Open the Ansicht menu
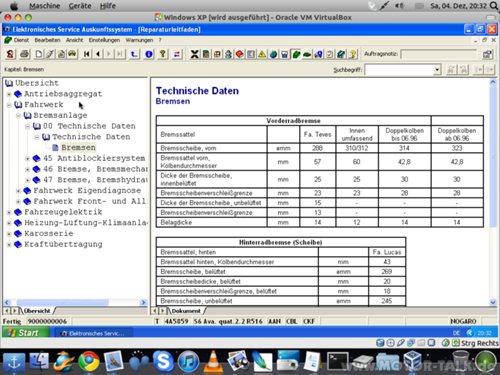This screenshot has height=375, width=500. [74, 40]
